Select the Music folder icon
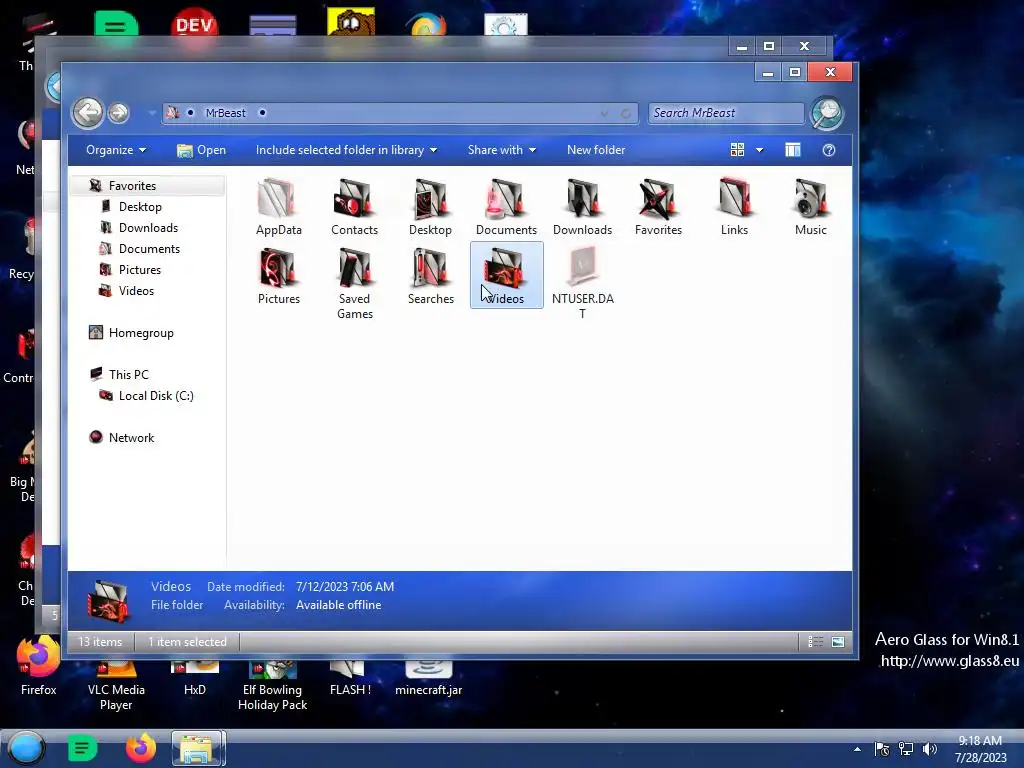This screenshot has height=768, width=1024. (810, 206)
